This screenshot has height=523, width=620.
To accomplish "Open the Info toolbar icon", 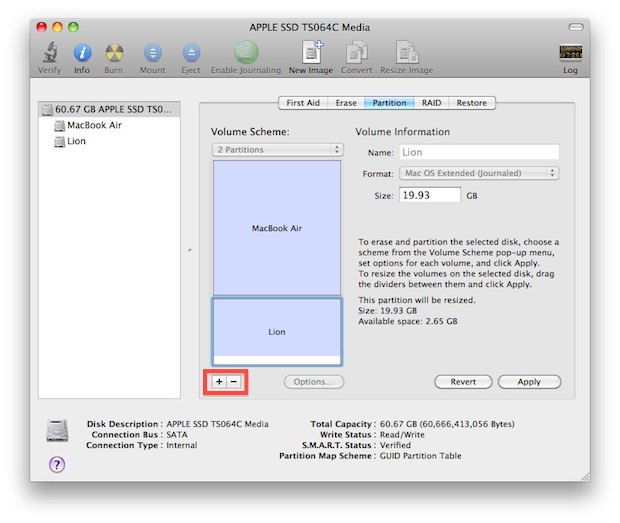I will pos(82,53).
